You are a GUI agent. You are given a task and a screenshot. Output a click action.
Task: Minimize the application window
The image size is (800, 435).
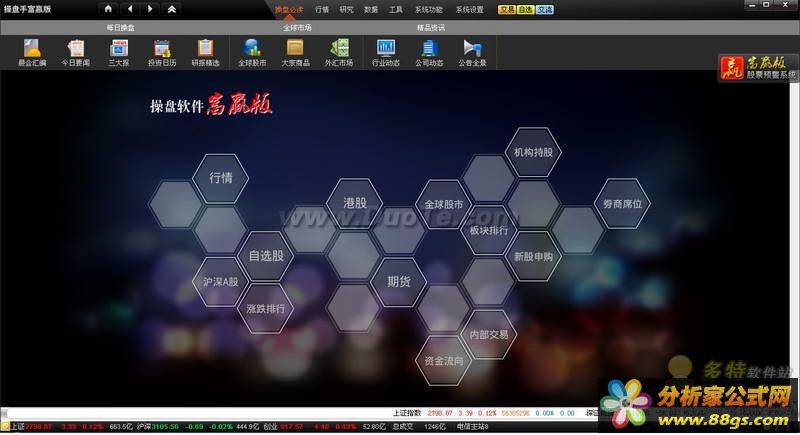[x=752, y=5]
